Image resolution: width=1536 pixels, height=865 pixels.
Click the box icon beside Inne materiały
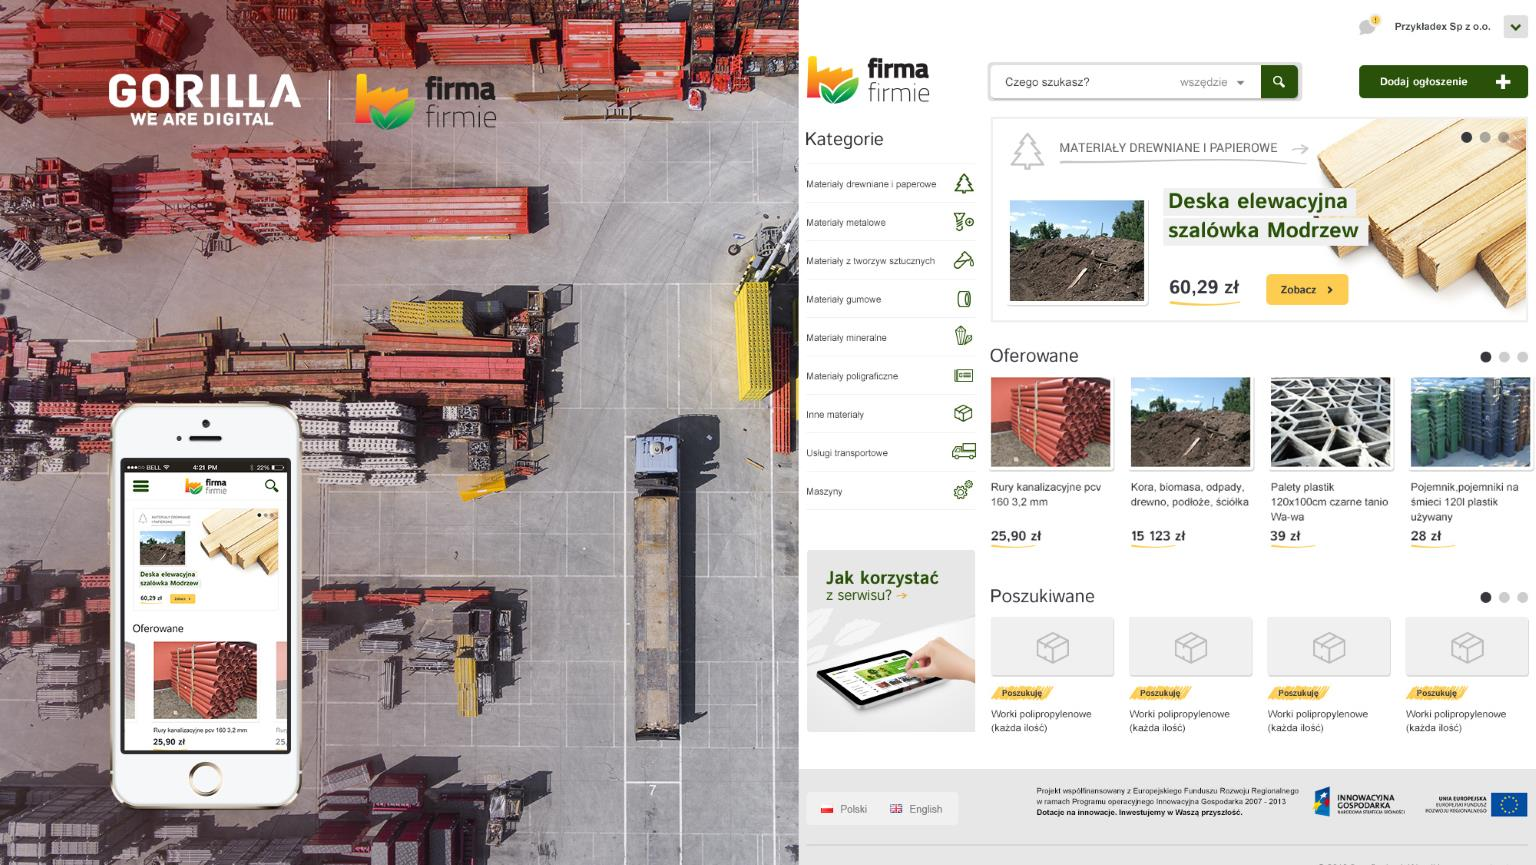point(963,413)
